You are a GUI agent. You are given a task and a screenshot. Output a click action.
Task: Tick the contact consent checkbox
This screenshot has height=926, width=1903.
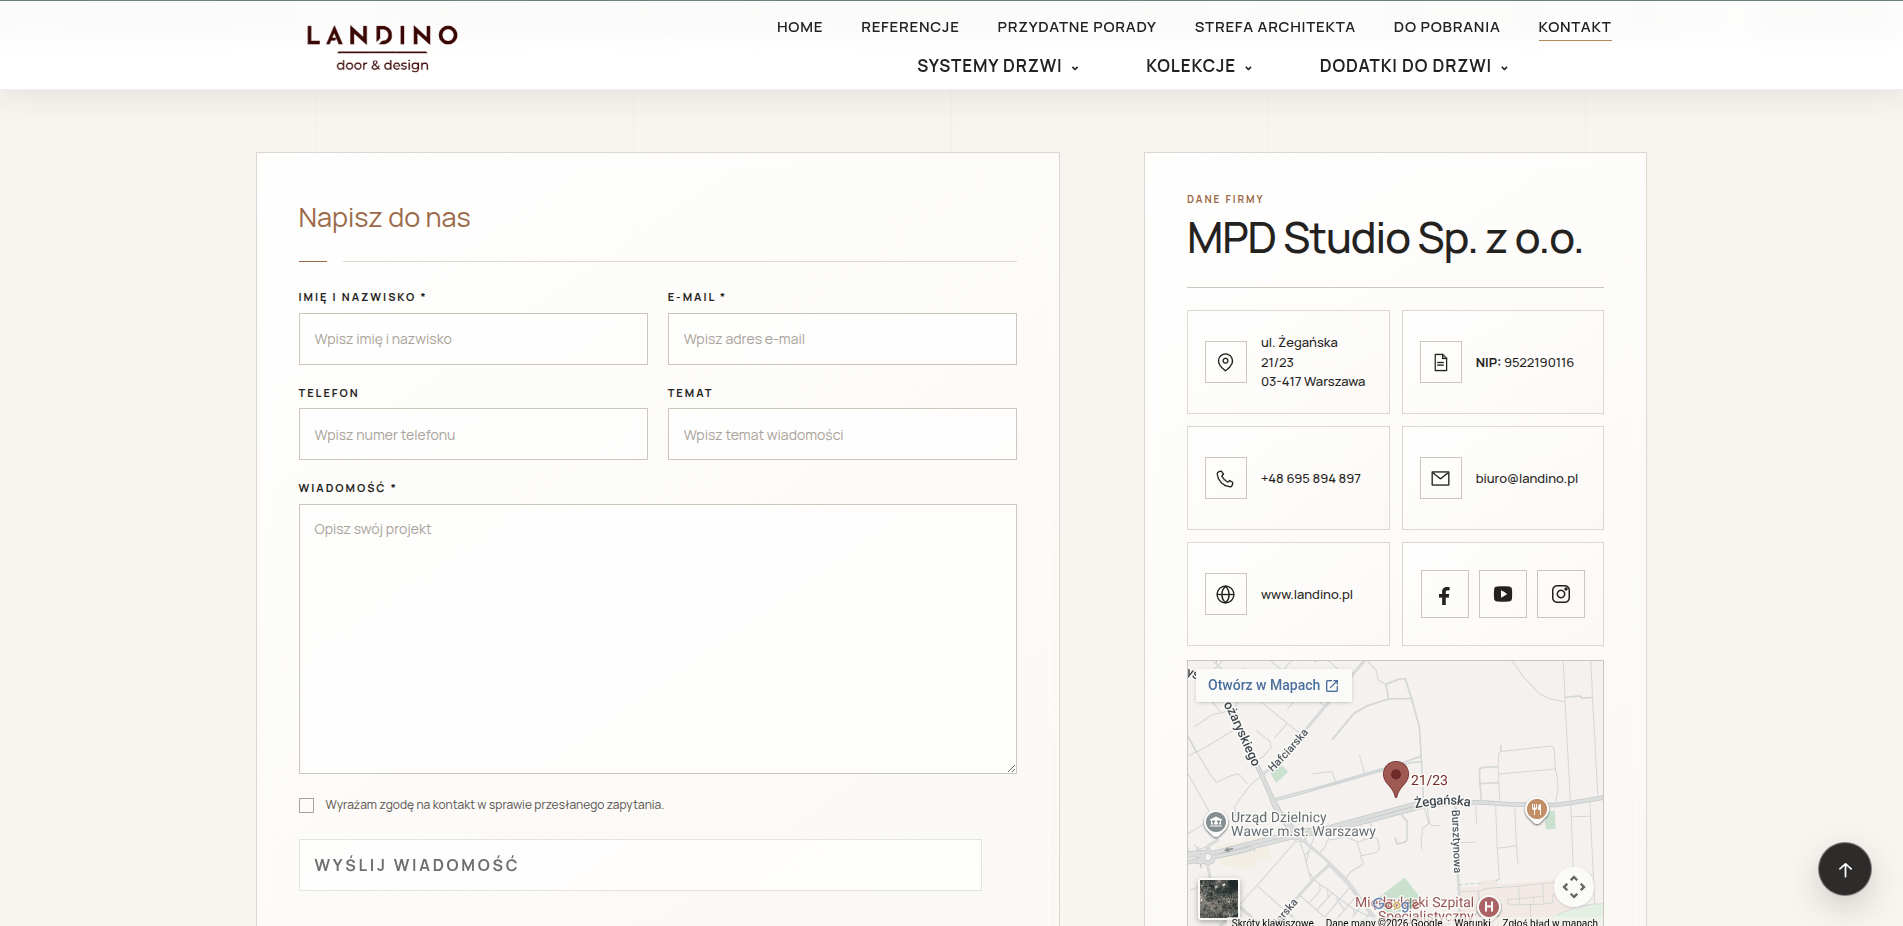pyautogui.click(x=306, y=805)
